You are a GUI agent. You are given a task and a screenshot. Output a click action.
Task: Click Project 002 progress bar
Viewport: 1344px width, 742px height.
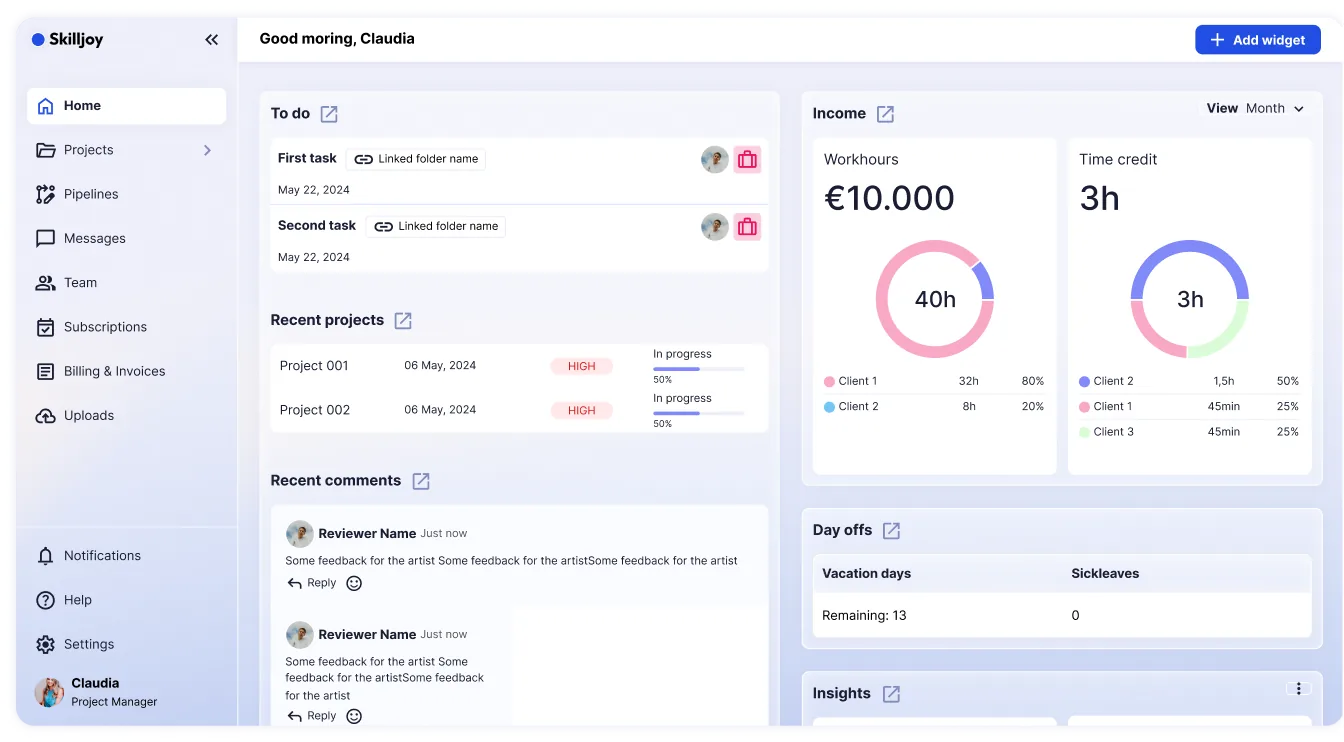click(699, 413)
